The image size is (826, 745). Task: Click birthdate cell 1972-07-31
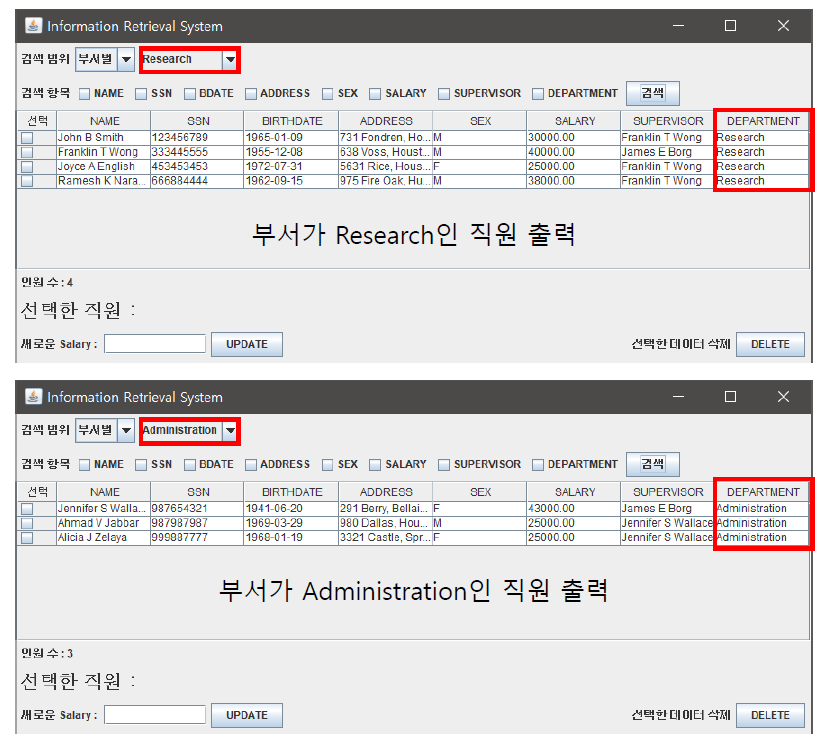point(291,166)
